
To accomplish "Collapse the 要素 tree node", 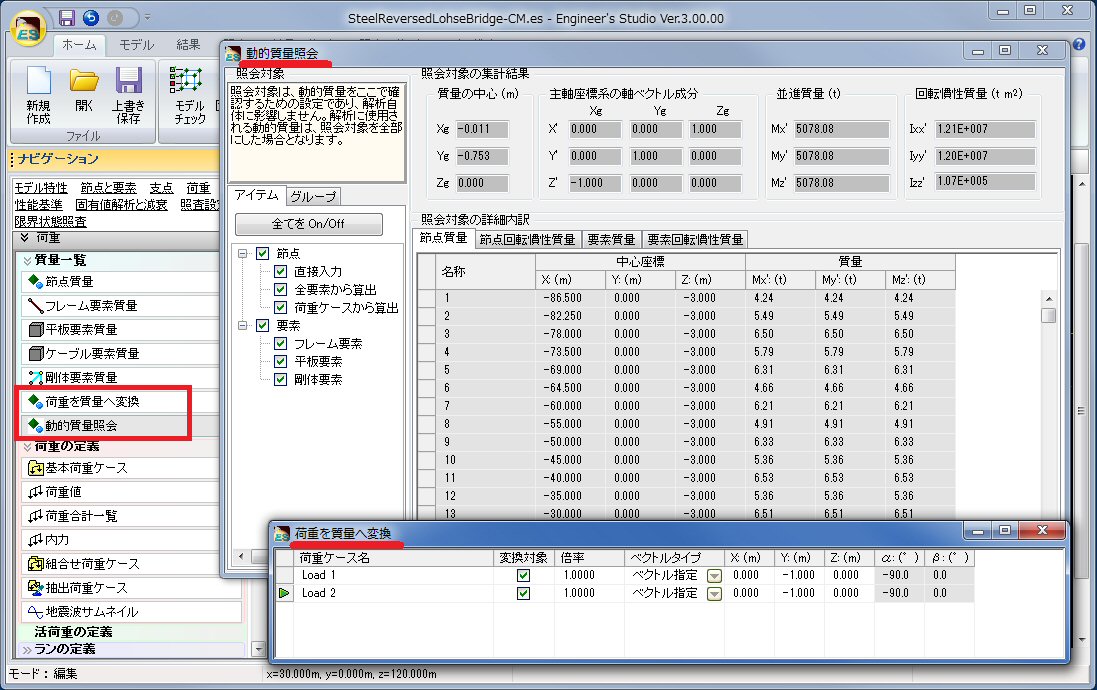I will tap(243, 325).
